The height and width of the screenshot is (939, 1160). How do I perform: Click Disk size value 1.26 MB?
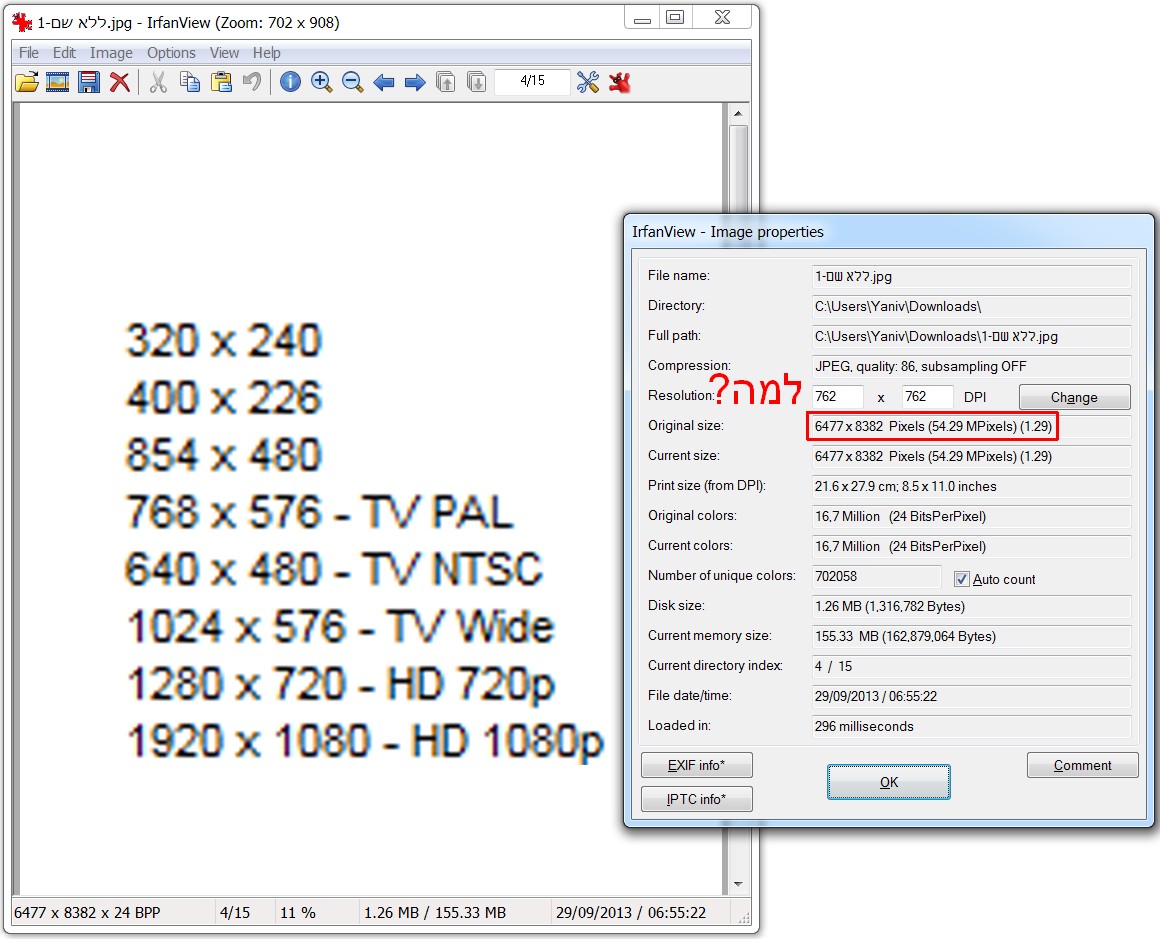point(971,607)
